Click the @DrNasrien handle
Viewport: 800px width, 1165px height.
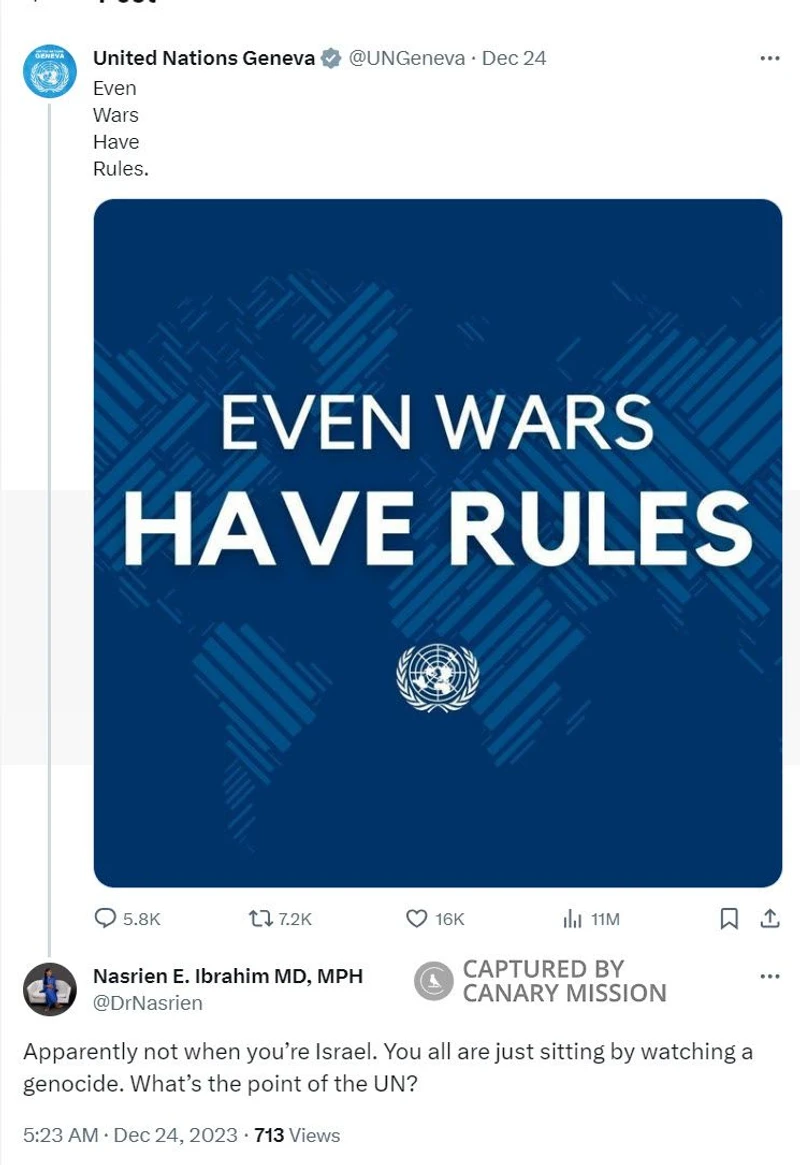(147, 1003)
